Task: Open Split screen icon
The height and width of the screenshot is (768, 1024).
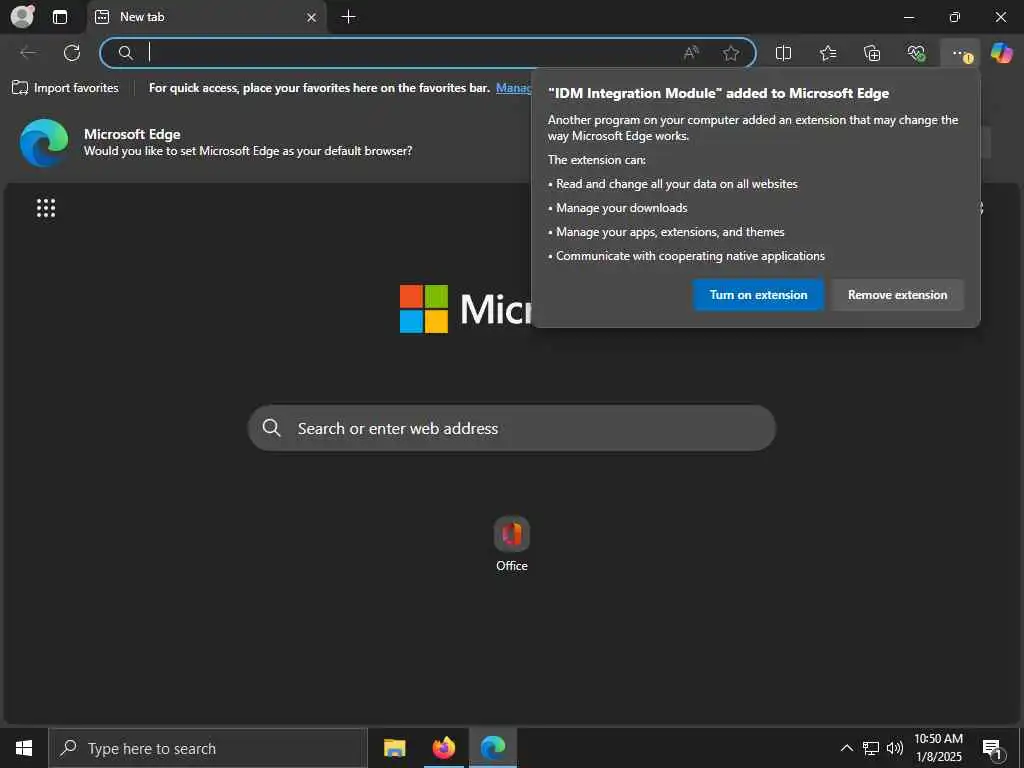Action: 783,53
